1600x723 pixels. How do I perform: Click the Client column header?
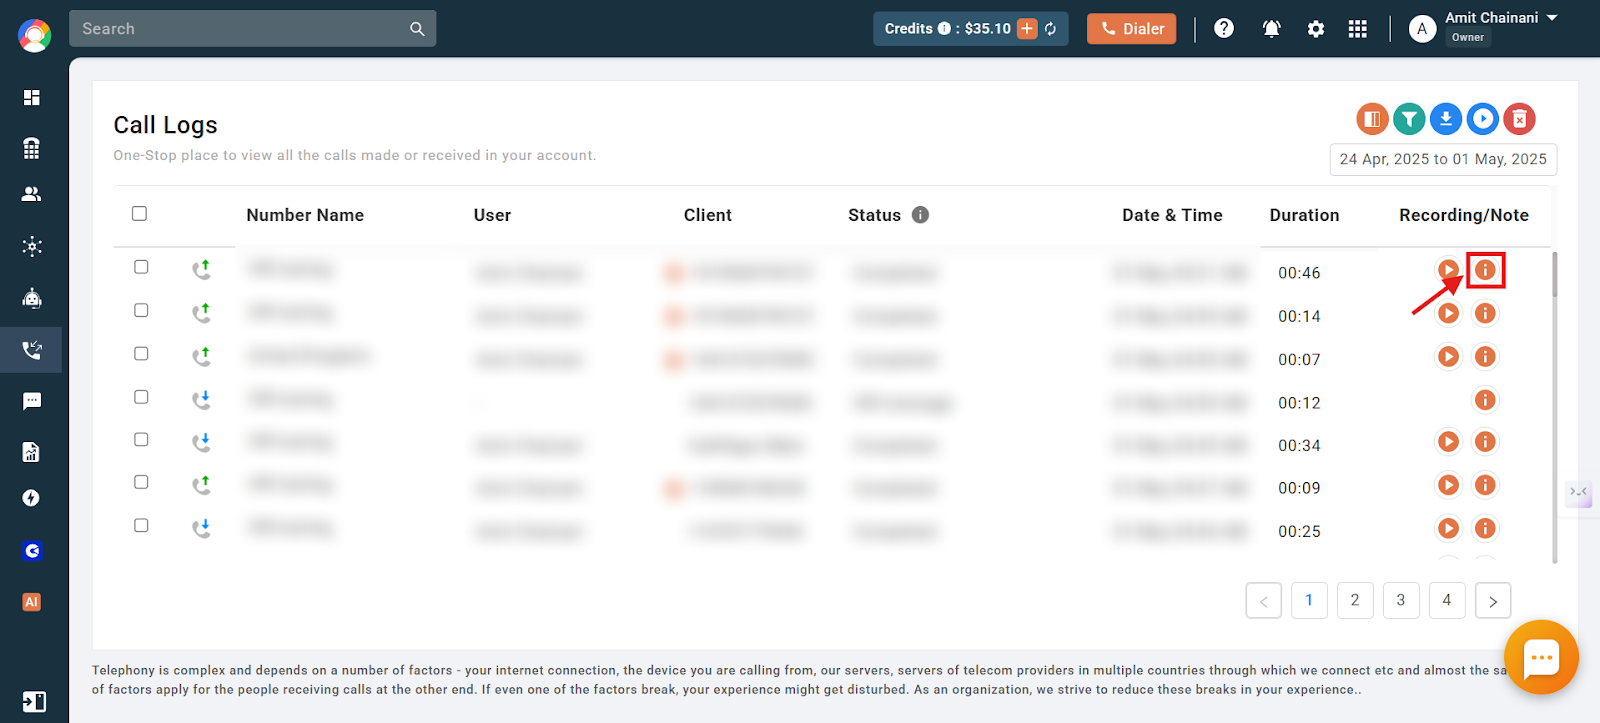(x=708, y=215)
